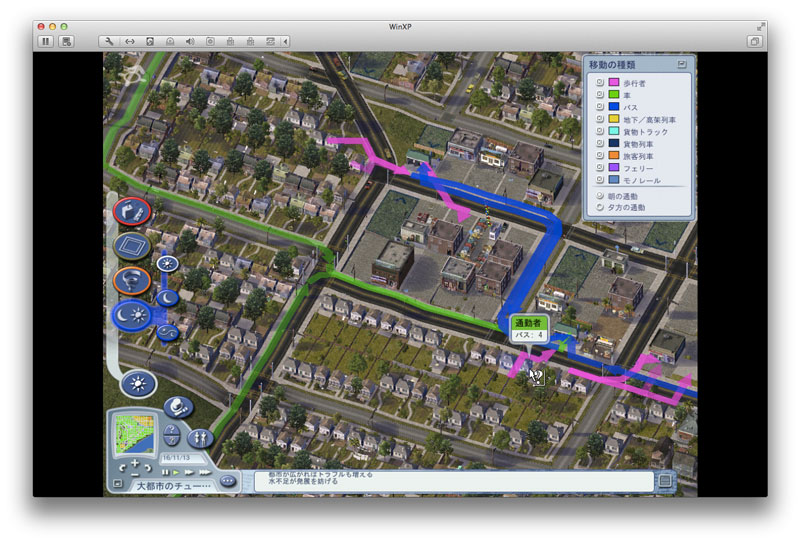Viewport: 800px width, 542px height.
Task: Open the news ticker panel icon
Action: pyautogui.click(x=665, y=480)
